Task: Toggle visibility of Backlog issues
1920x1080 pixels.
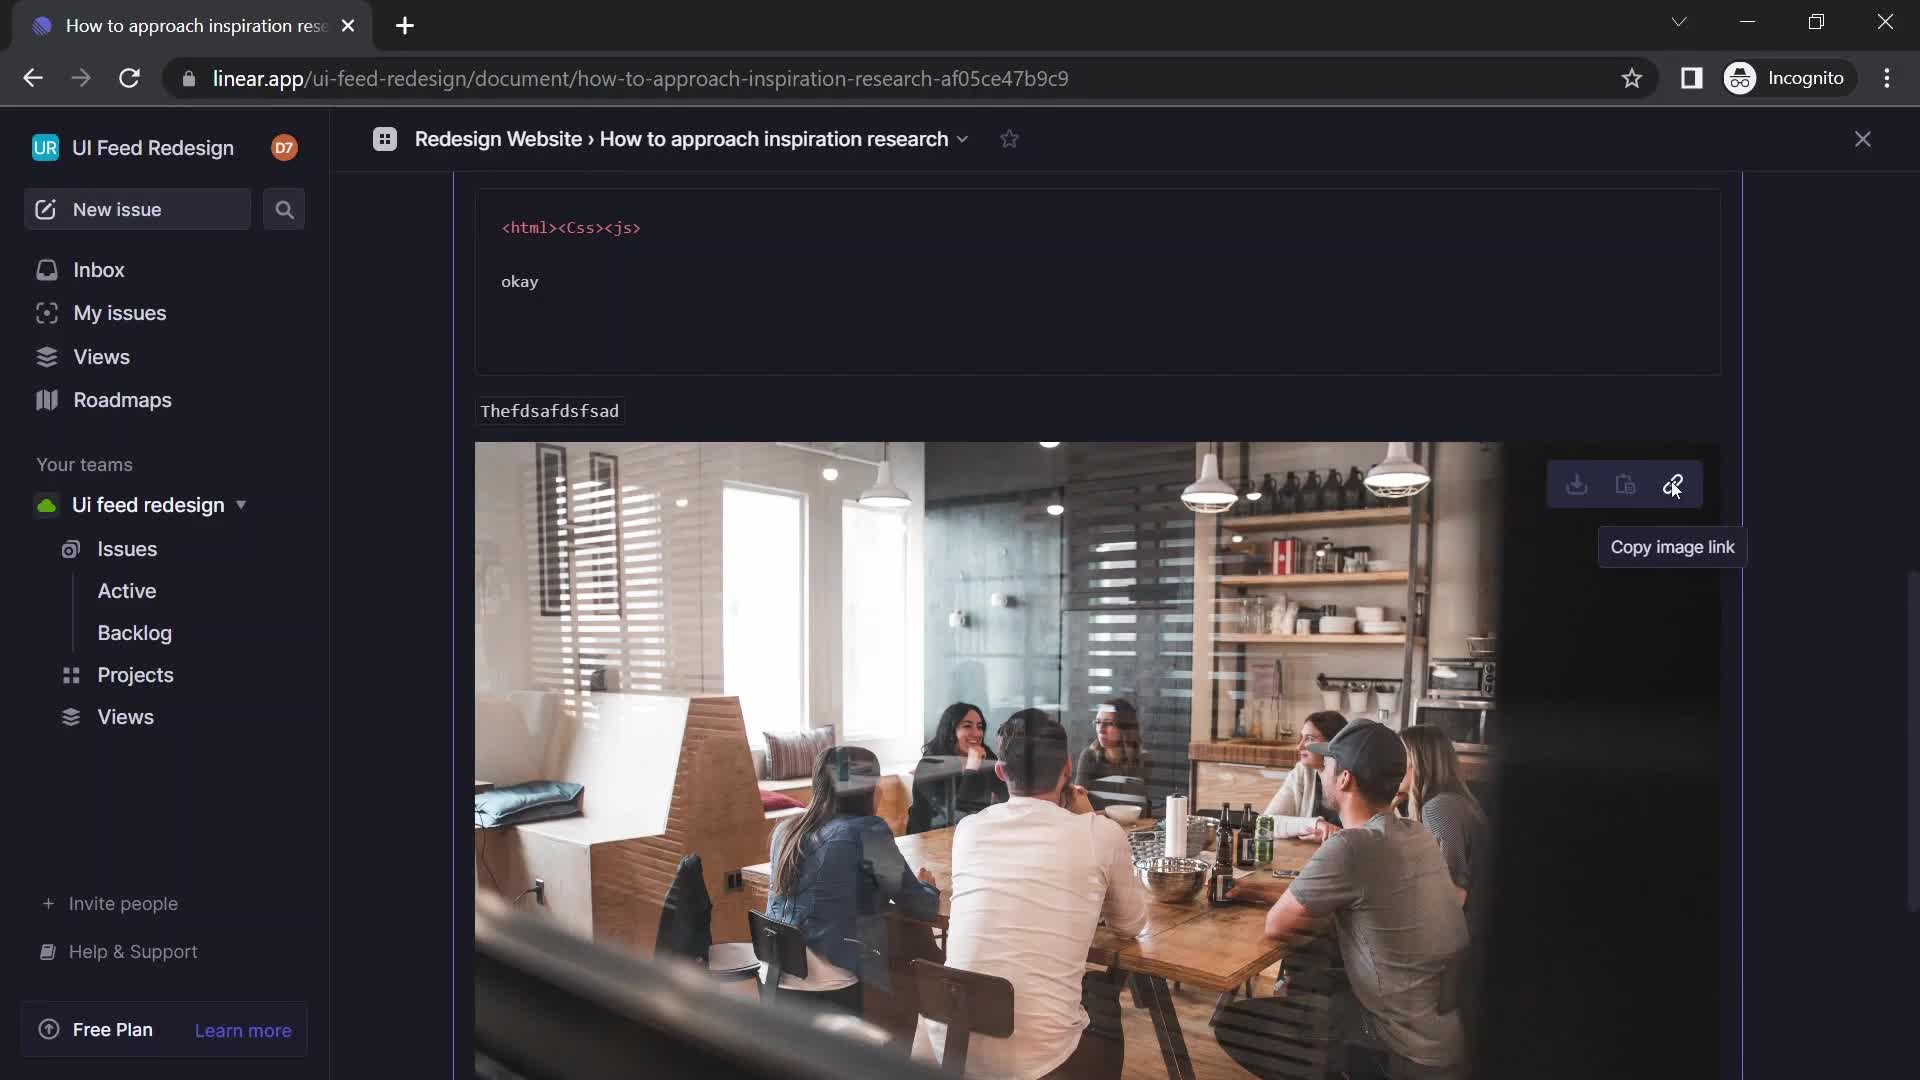Action: 135,632
